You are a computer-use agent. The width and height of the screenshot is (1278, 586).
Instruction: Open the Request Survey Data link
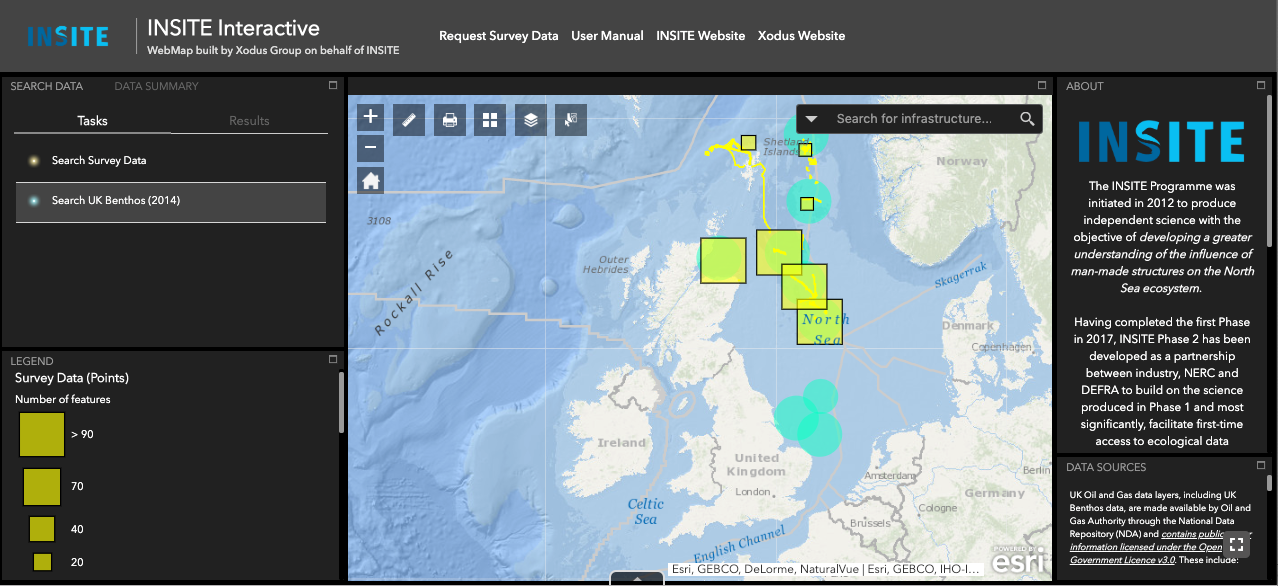tap(499, 36)
